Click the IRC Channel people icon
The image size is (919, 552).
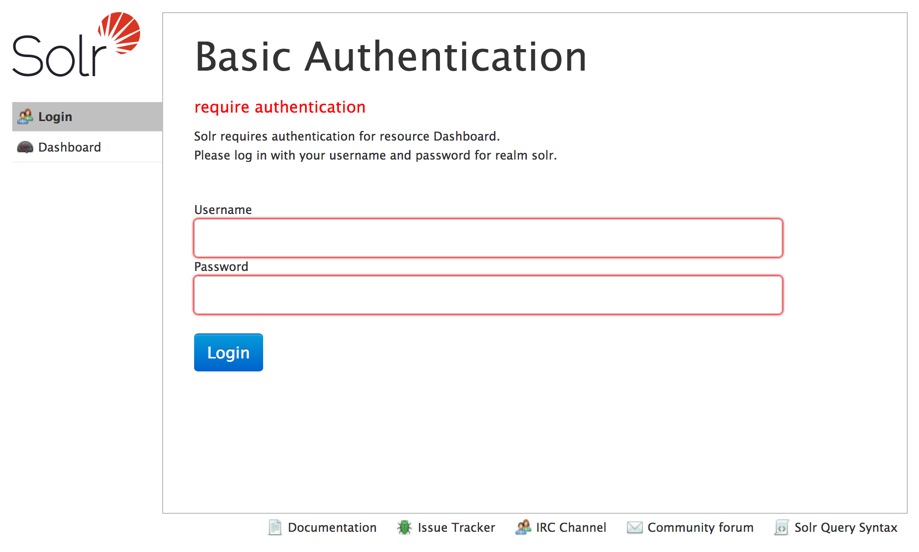pyautogui.click(x=522, y=528)
